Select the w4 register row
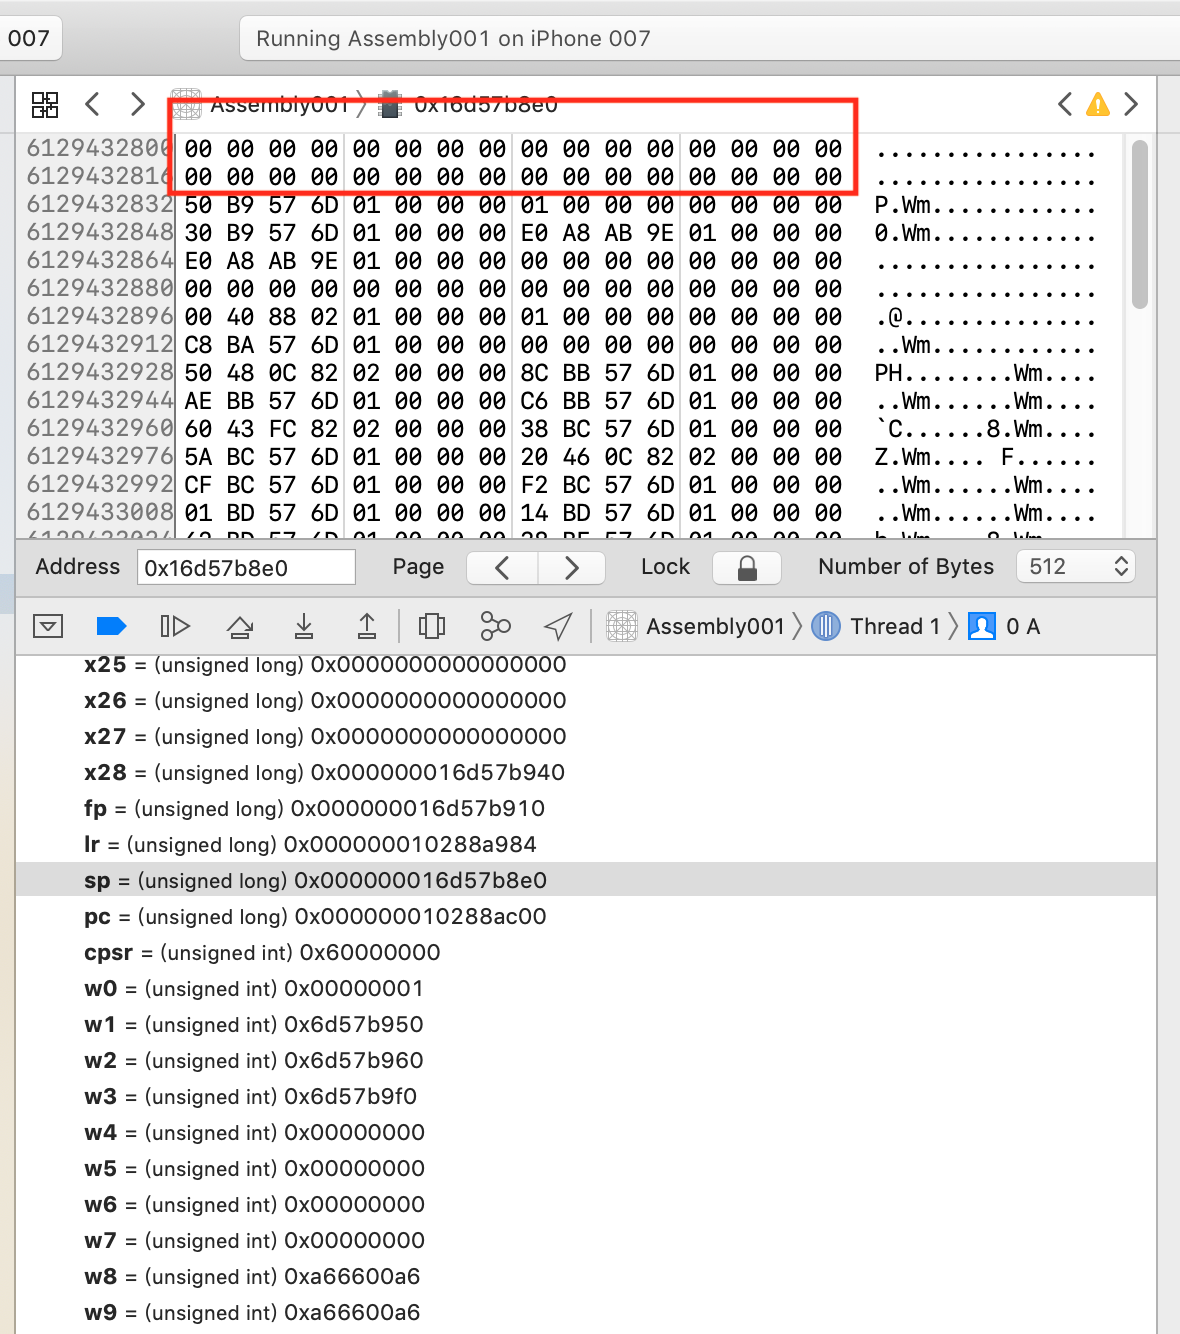The width and height of the screenshot is (1180, 1334). 586,1133
